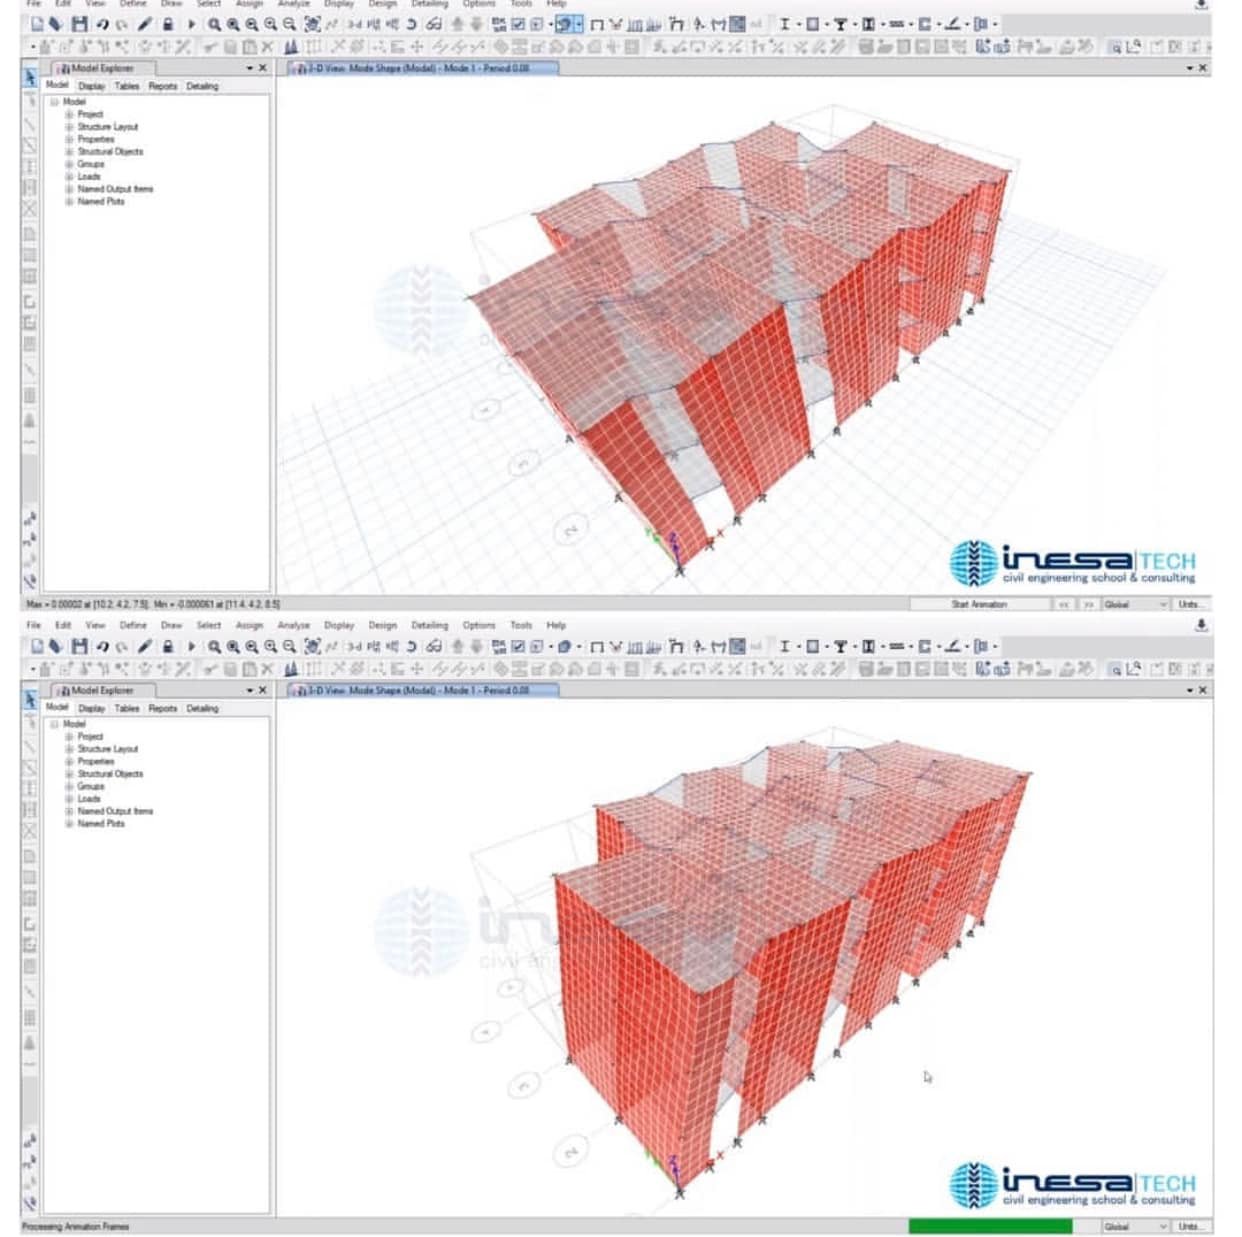Open Display menu in lower window
Image resolution: width=1242 pixels, height=1237 pixels.
click(x=339, y=625)
